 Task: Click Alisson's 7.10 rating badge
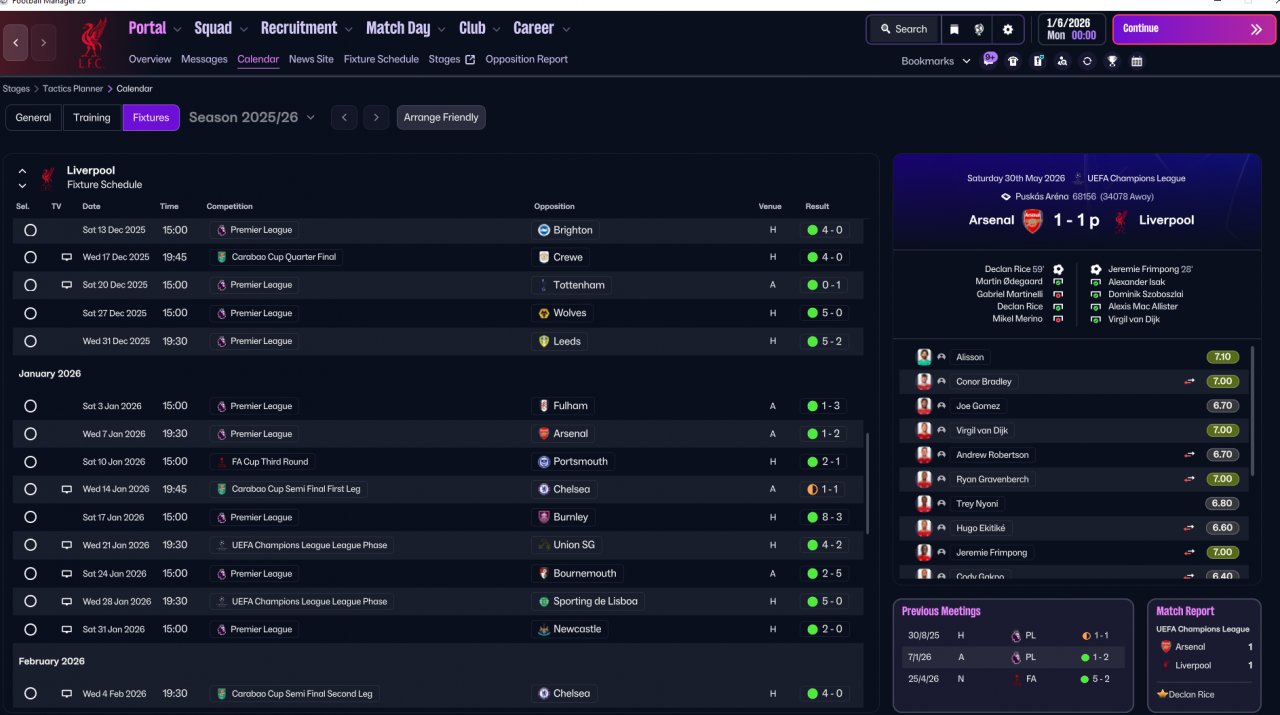click(1222, 357)
